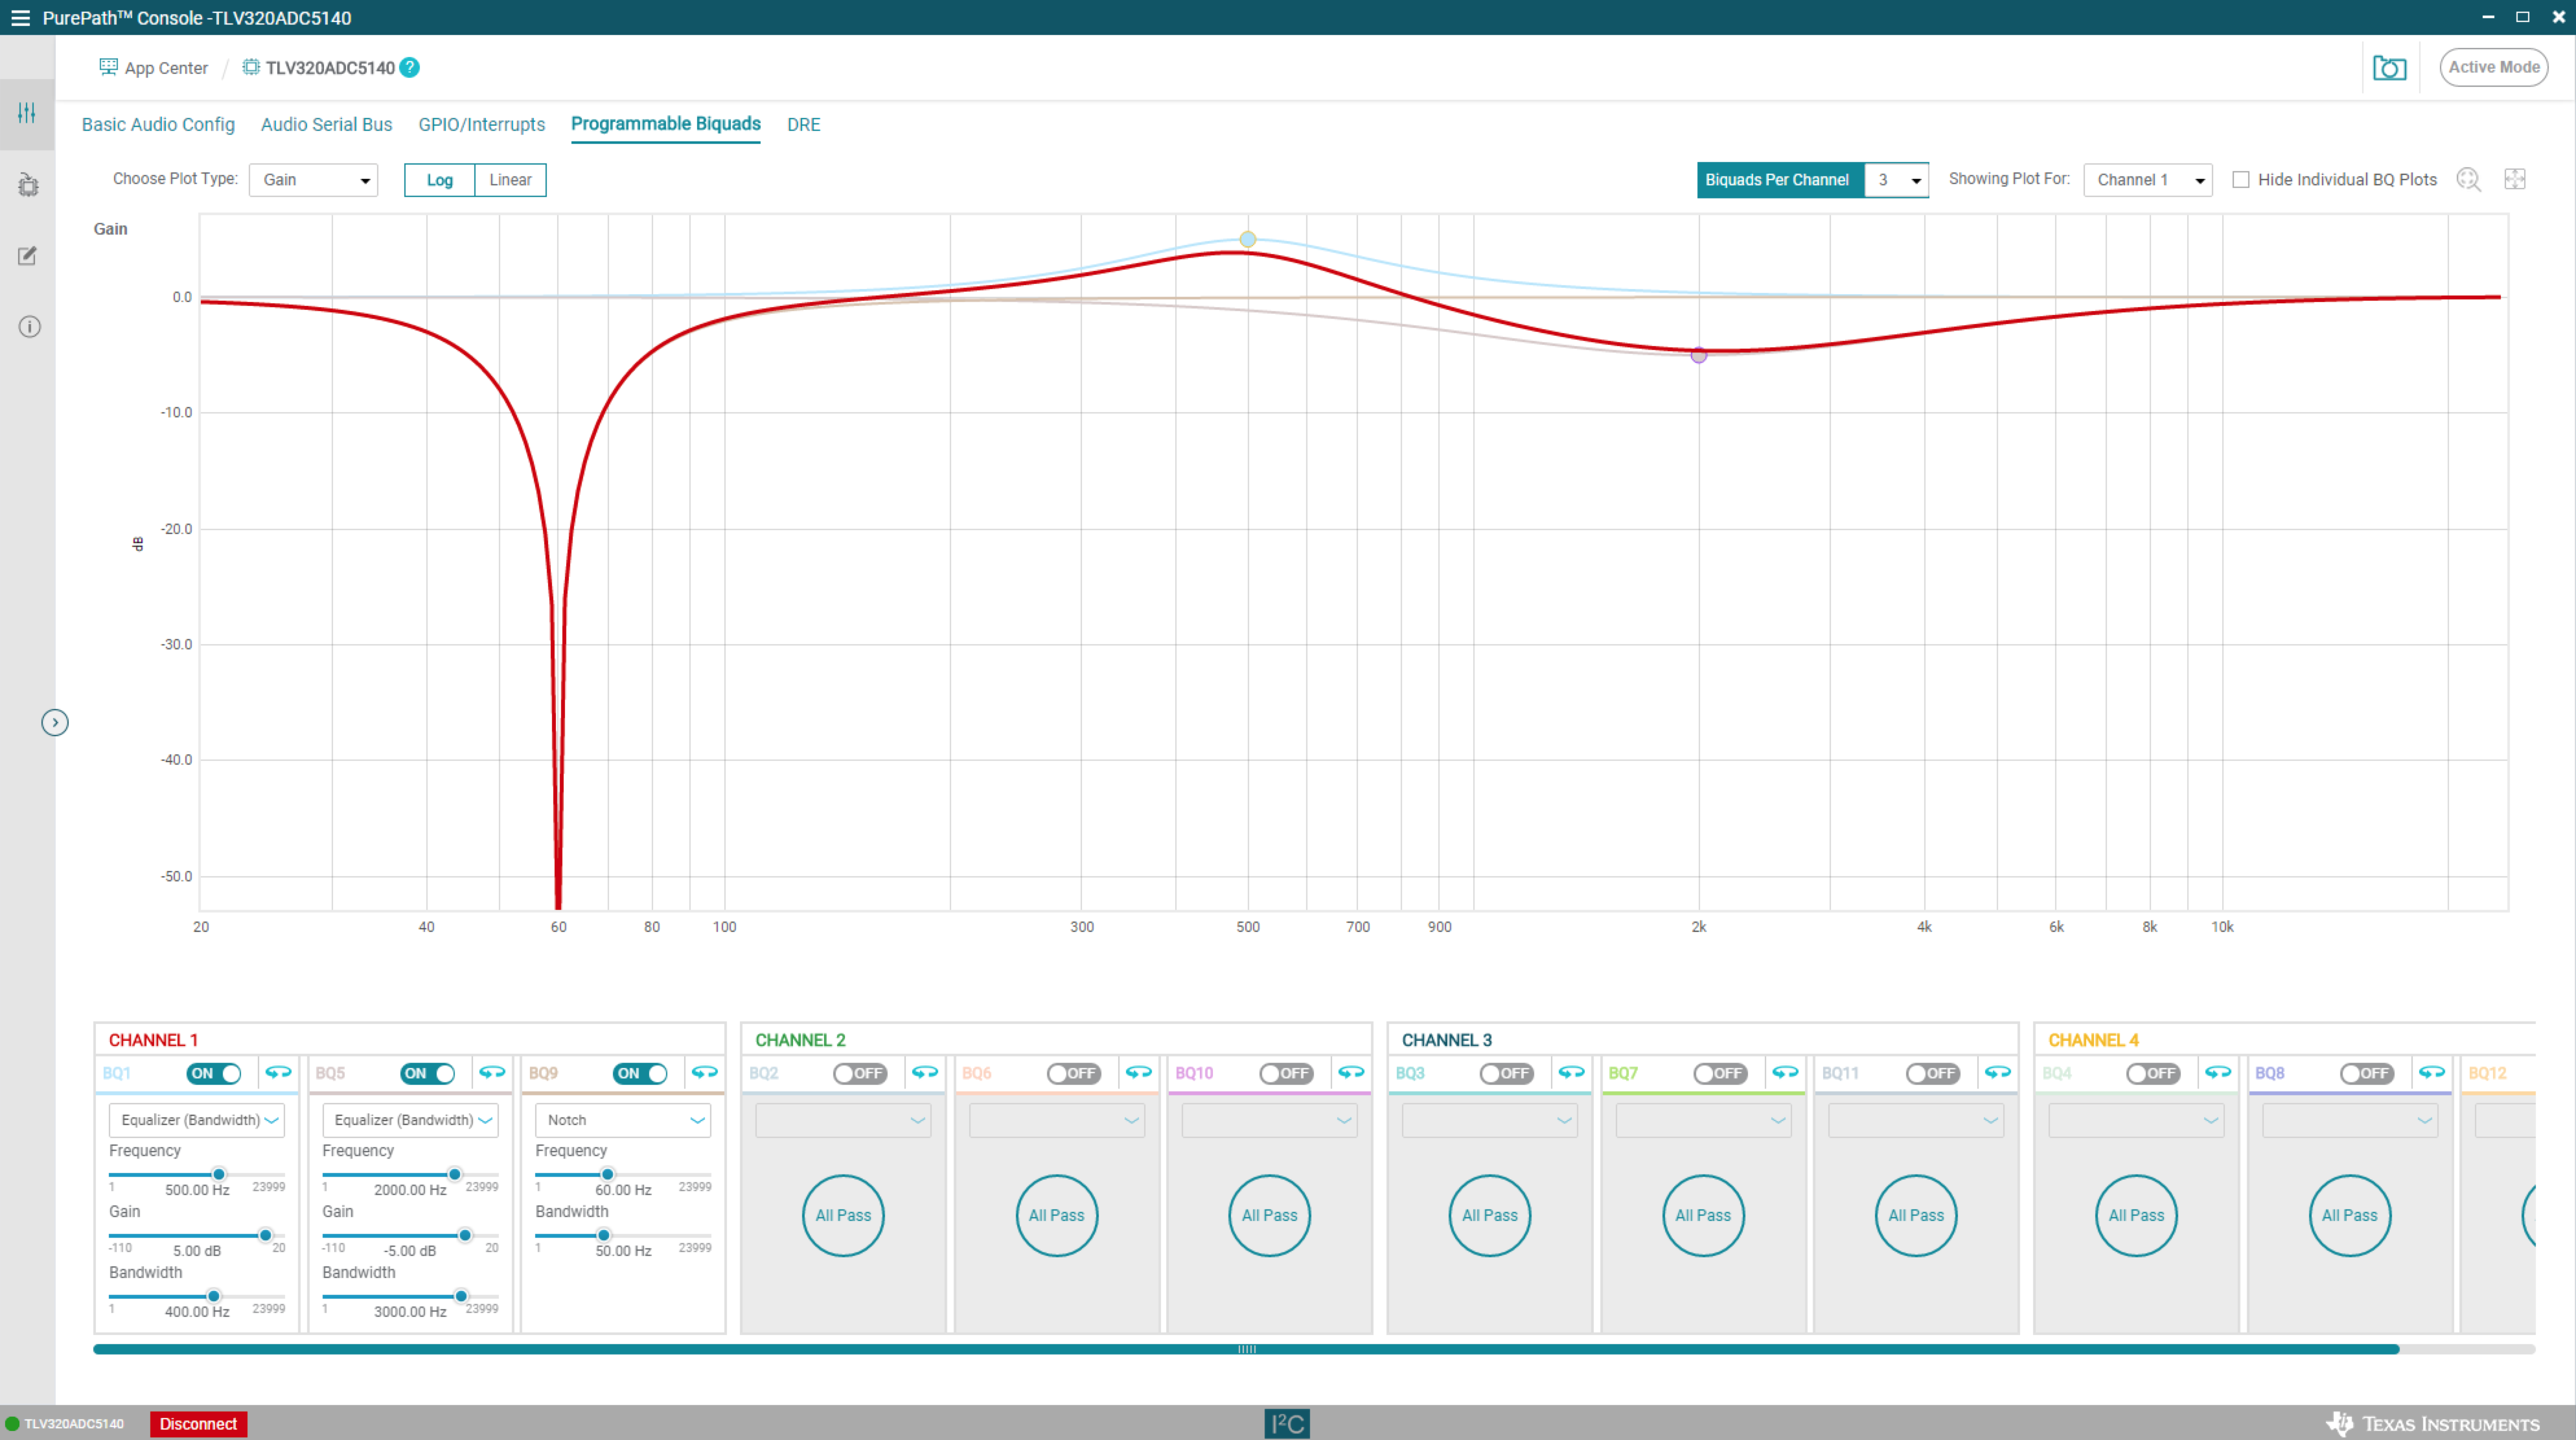Enable the BQ2 OFF toggle
Image resolution: width=2576 pixels, height=1440 pixels.
[x=859, y=1073]
